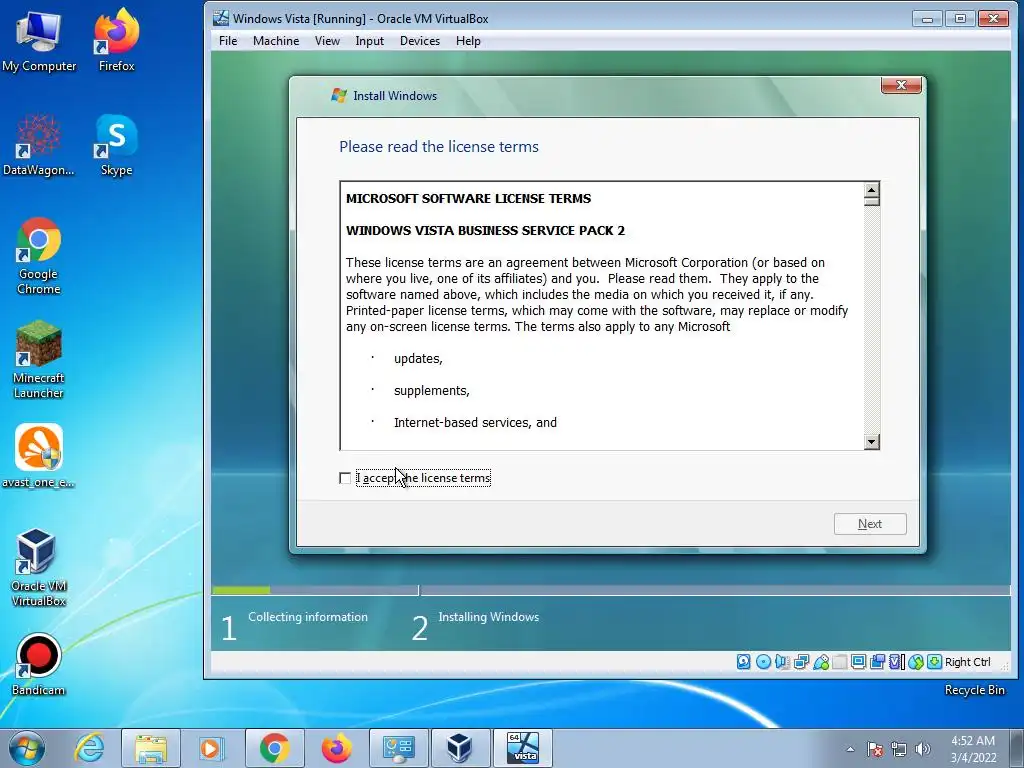Viewport: 1024px width, 768px height.
Task: Click the 'Right Ctrl' host key label
Action: (967, 662)
